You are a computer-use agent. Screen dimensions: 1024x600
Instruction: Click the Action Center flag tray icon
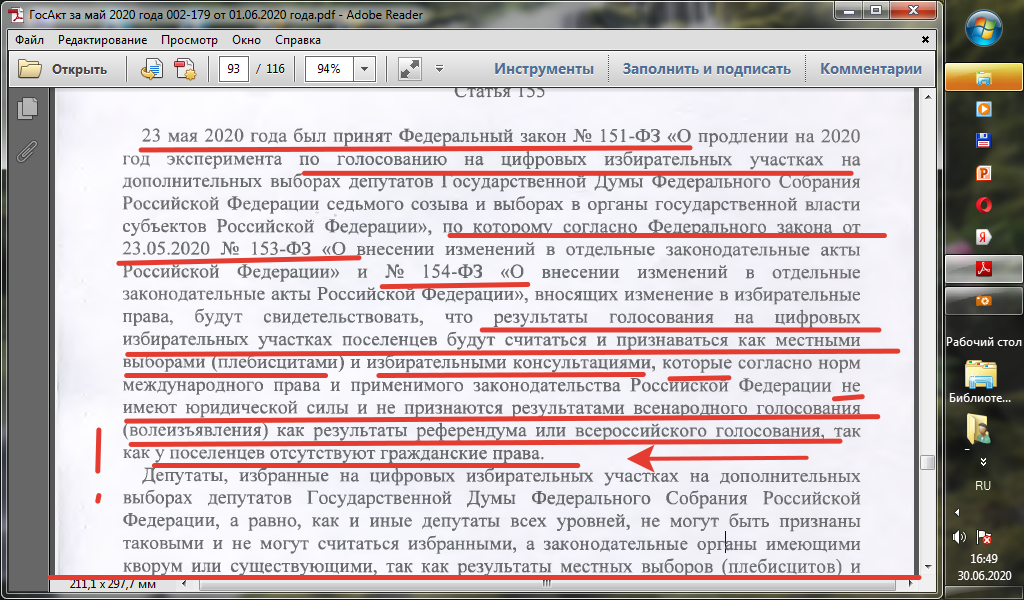point(984,537)
